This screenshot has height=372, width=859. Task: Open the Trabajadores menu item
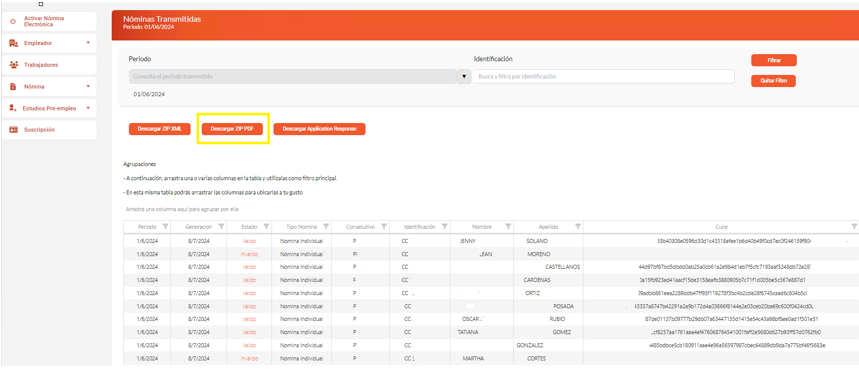pyautogui.click(x=49, y=65)
